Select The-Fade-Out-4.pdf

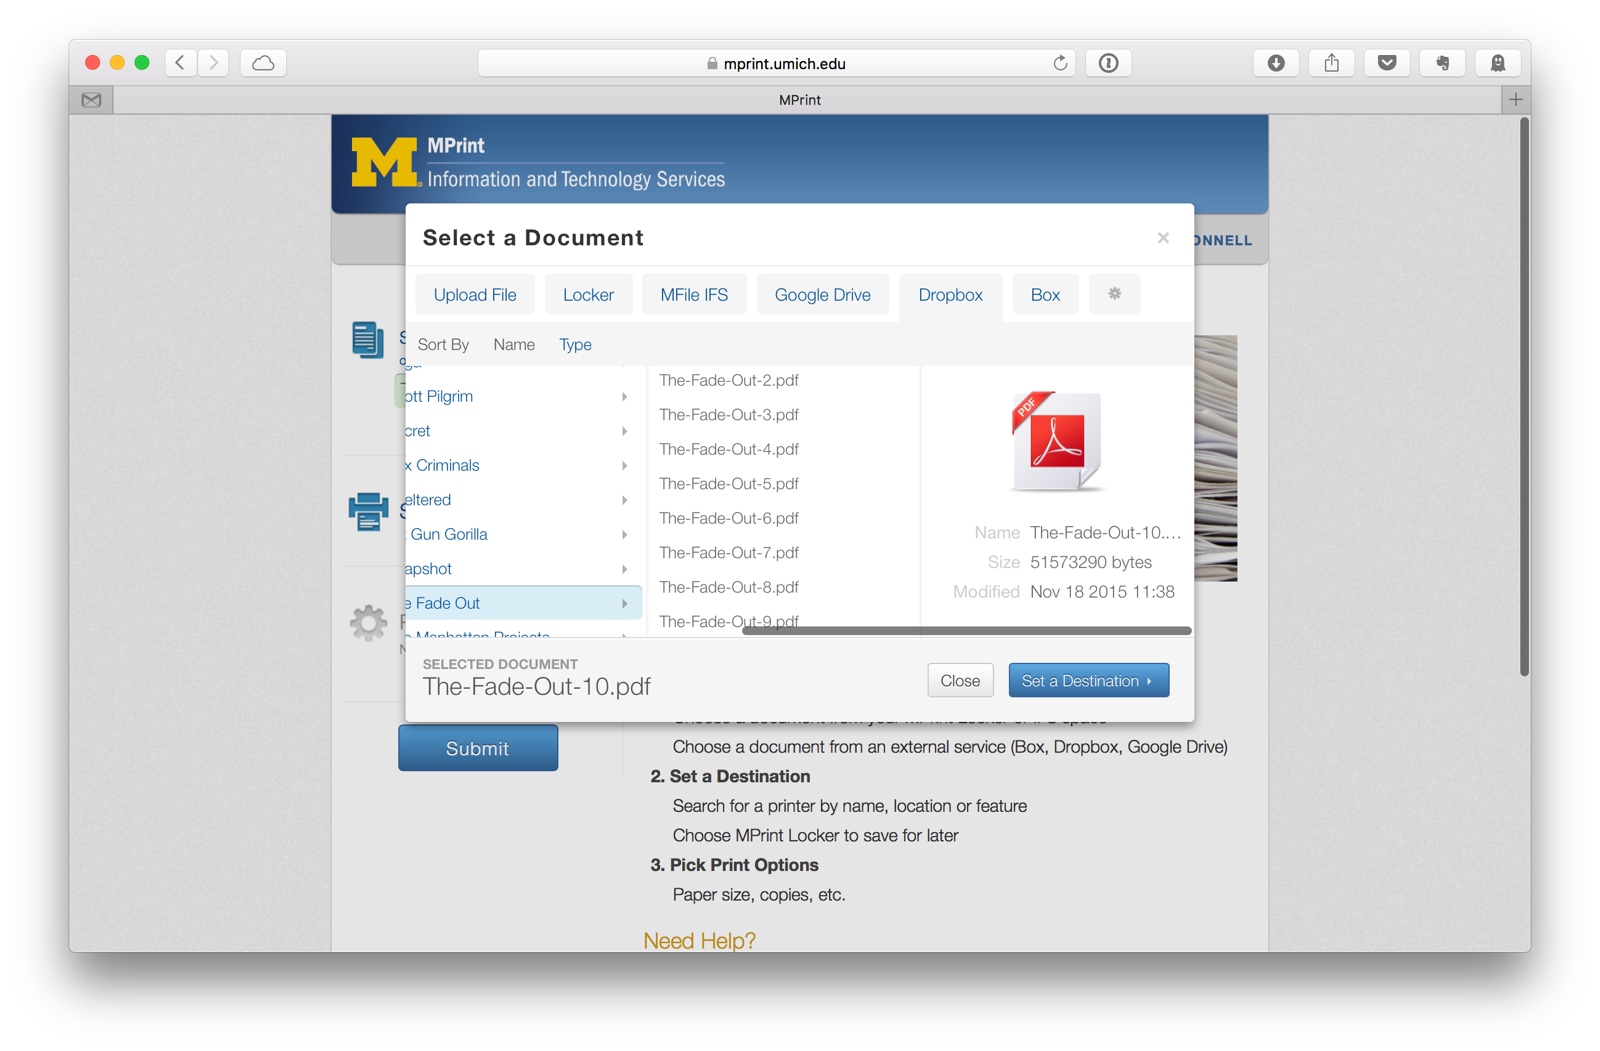729,449
